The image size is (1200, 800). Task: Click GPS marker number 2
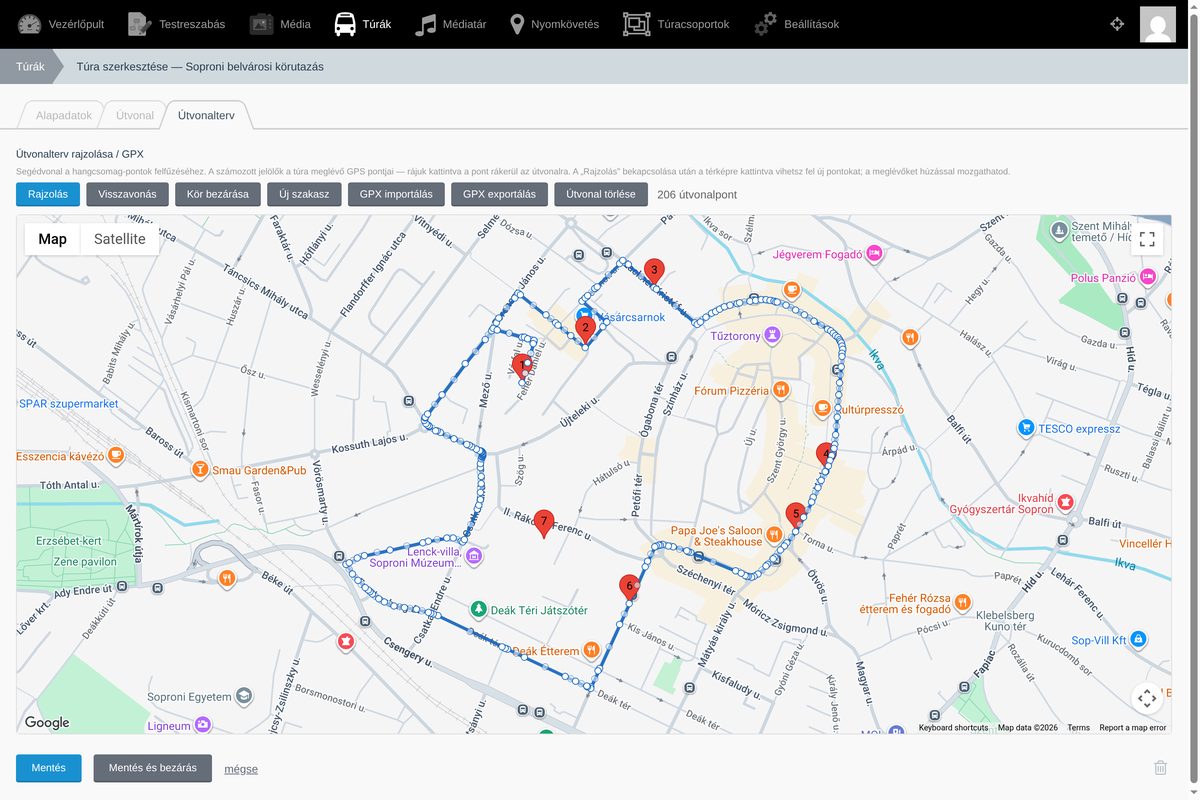click(x=586, y=329)
